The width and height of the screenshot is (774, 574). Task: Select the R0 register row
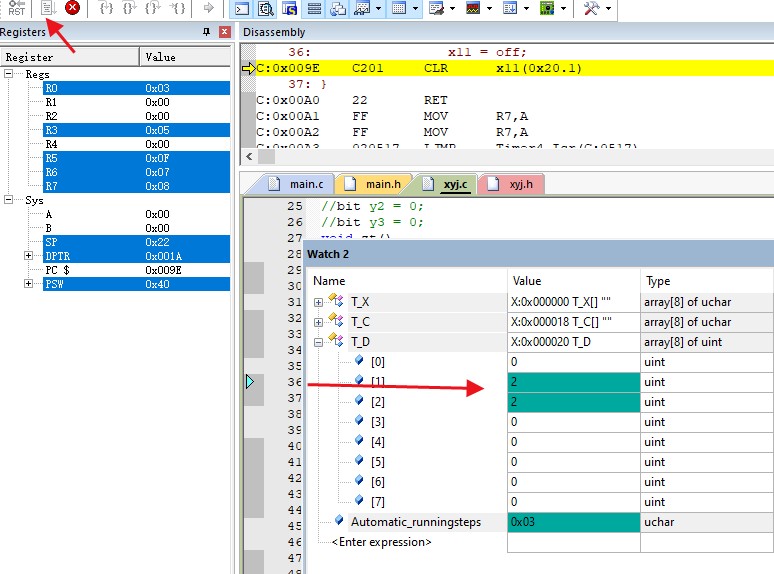click(x=136, y=88)
